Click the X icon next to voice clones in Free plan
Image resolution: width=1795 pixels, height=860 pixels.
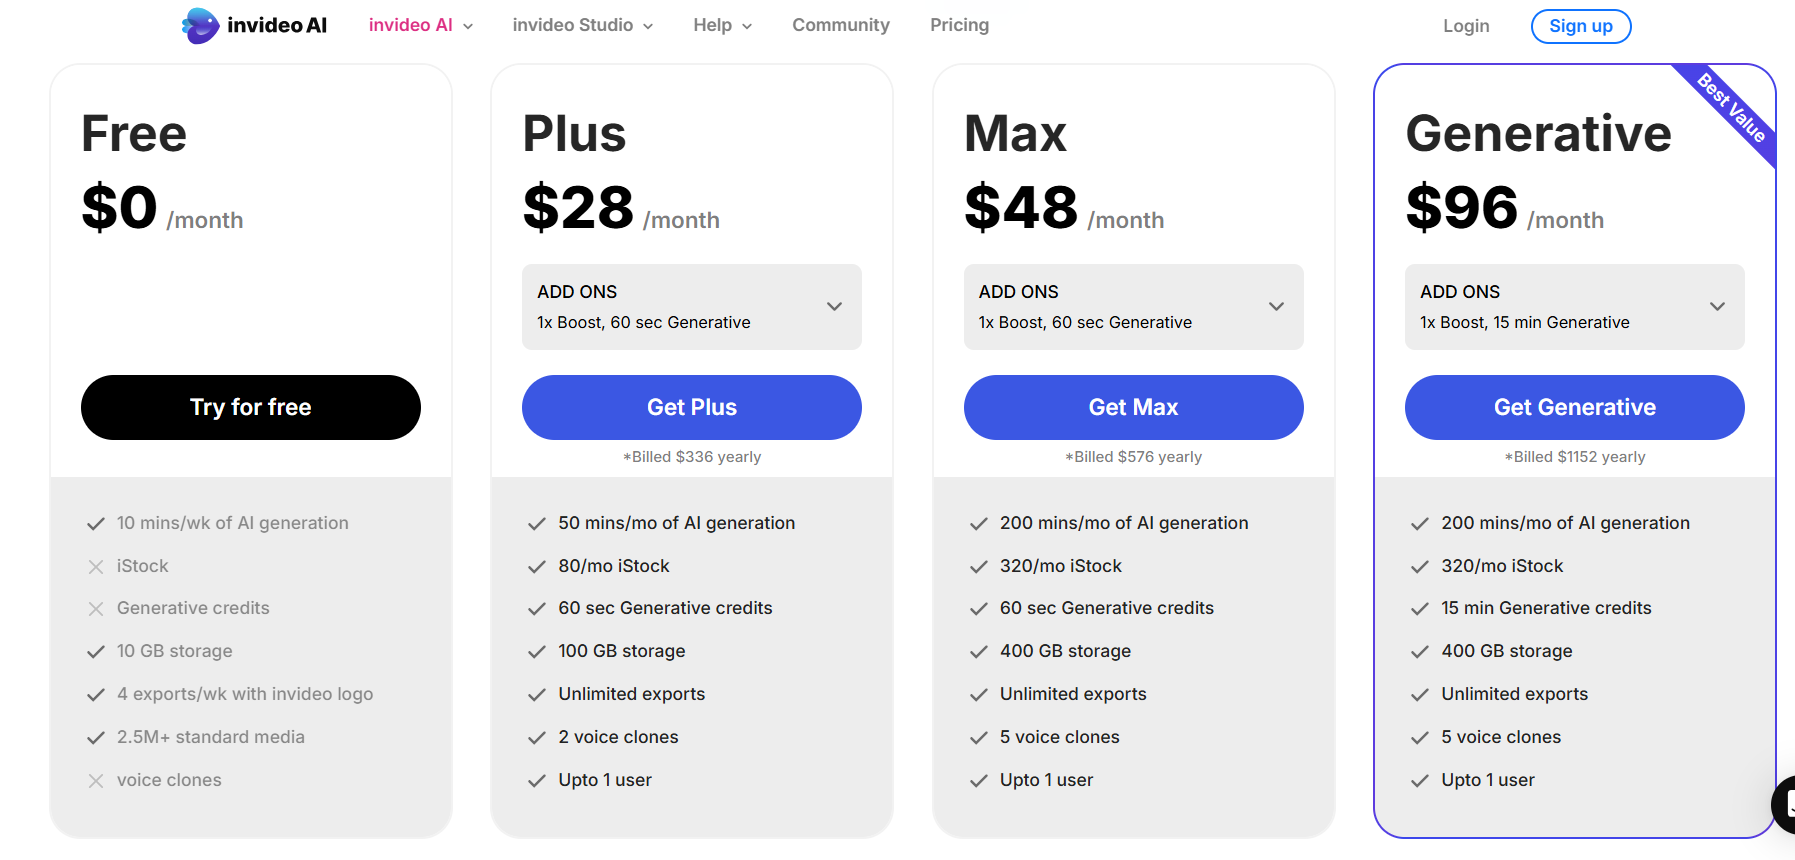[96, 781]
